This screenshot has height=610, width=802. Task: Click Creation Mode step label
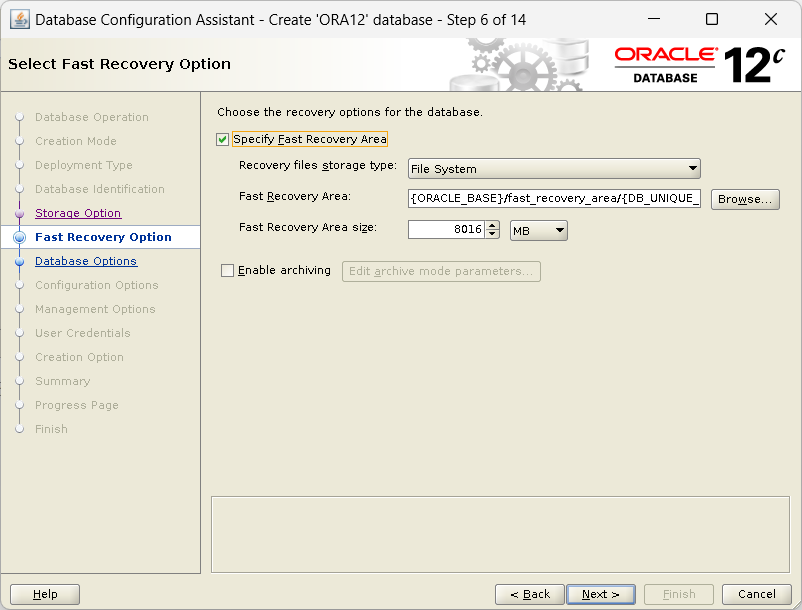76,141
